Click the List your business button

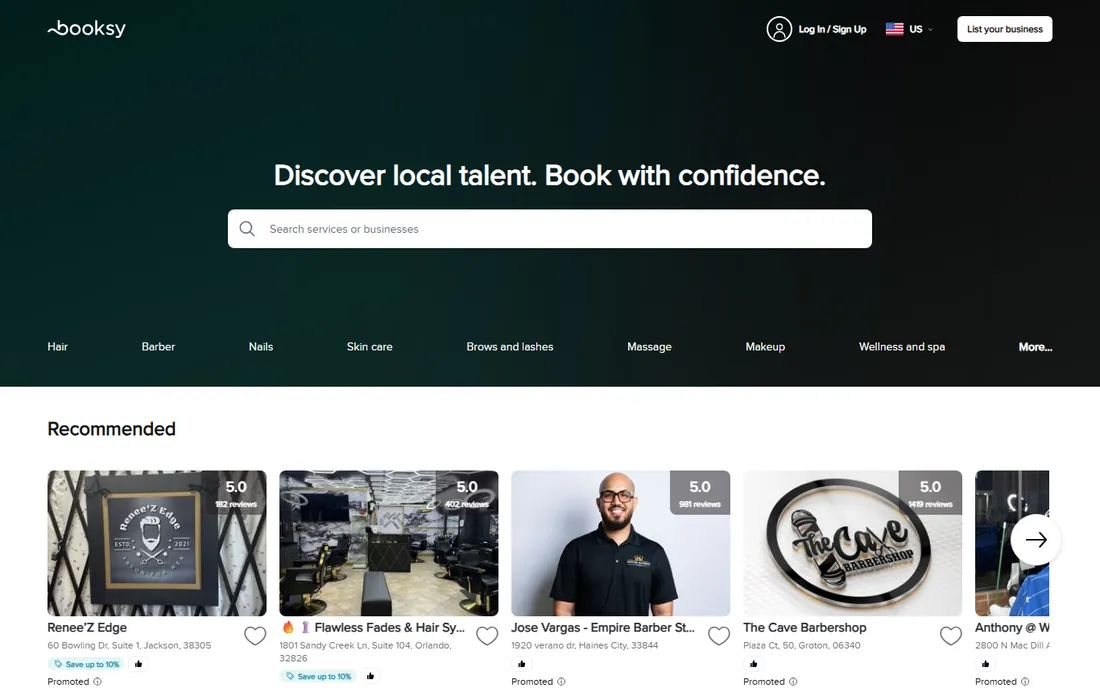pos(1005,29)
